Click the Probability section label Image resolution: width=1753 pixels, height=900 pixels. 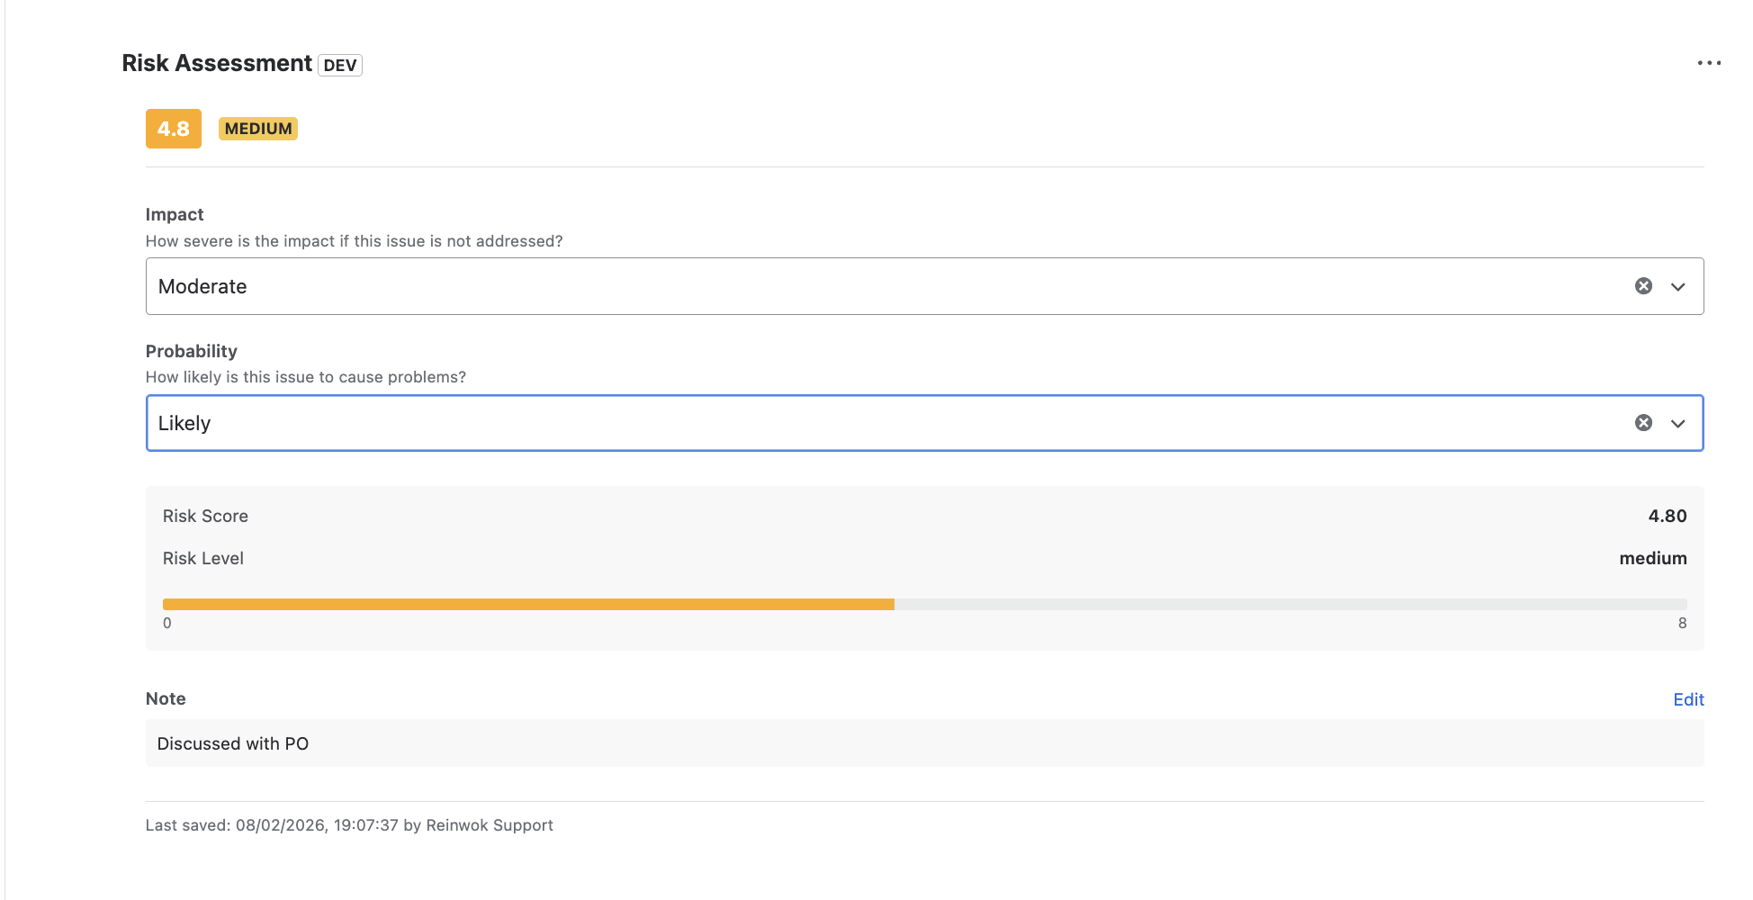(x=191, y=351)
